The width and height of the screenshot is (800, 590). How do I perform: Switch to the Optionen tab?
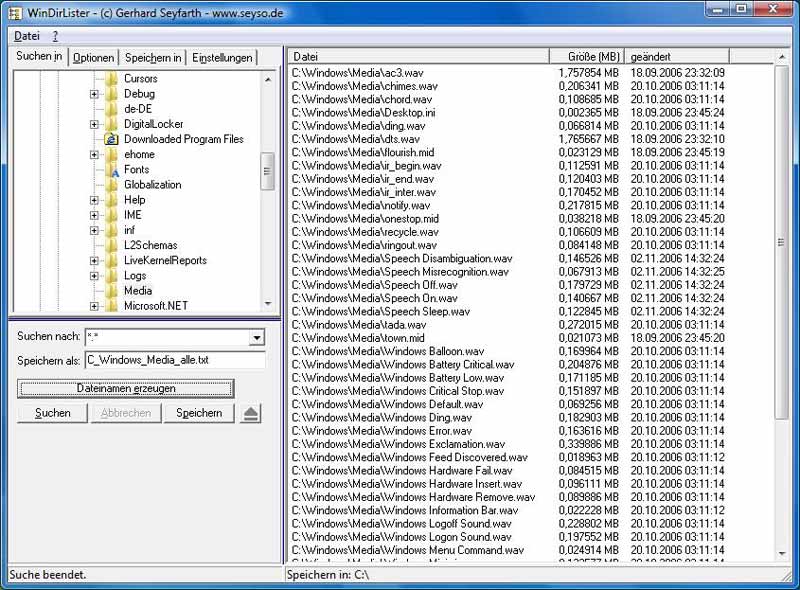tap(93, 58)
